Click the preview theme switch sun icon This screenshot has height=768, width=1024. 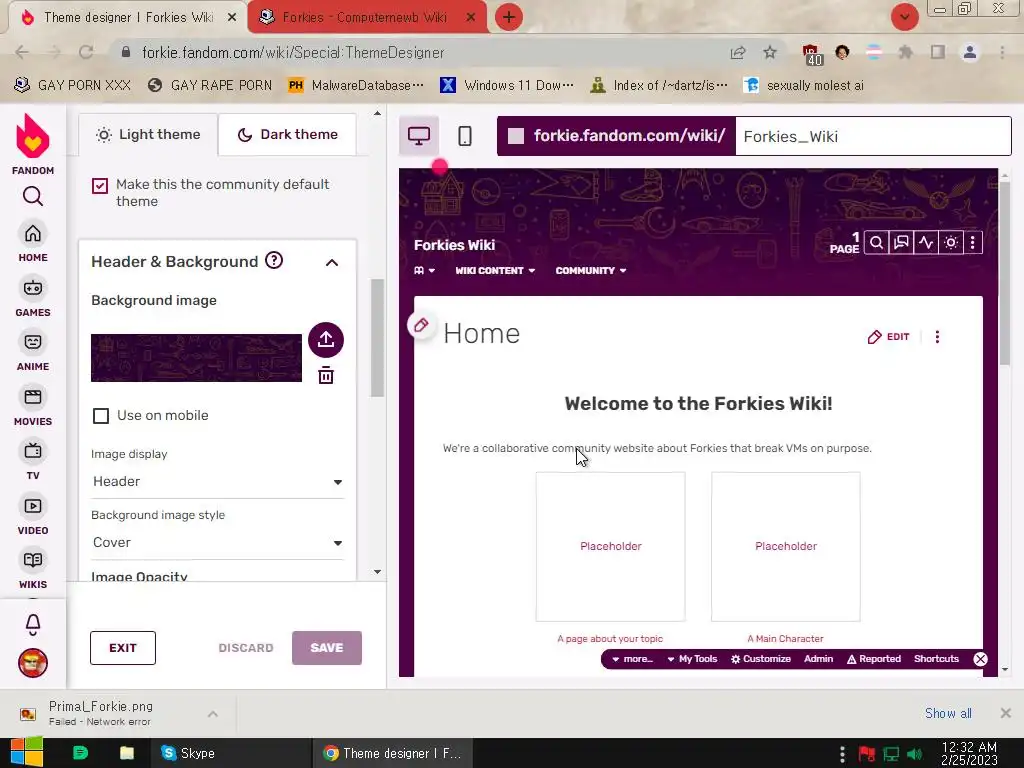pyautogui.click(x=951, y=242)
